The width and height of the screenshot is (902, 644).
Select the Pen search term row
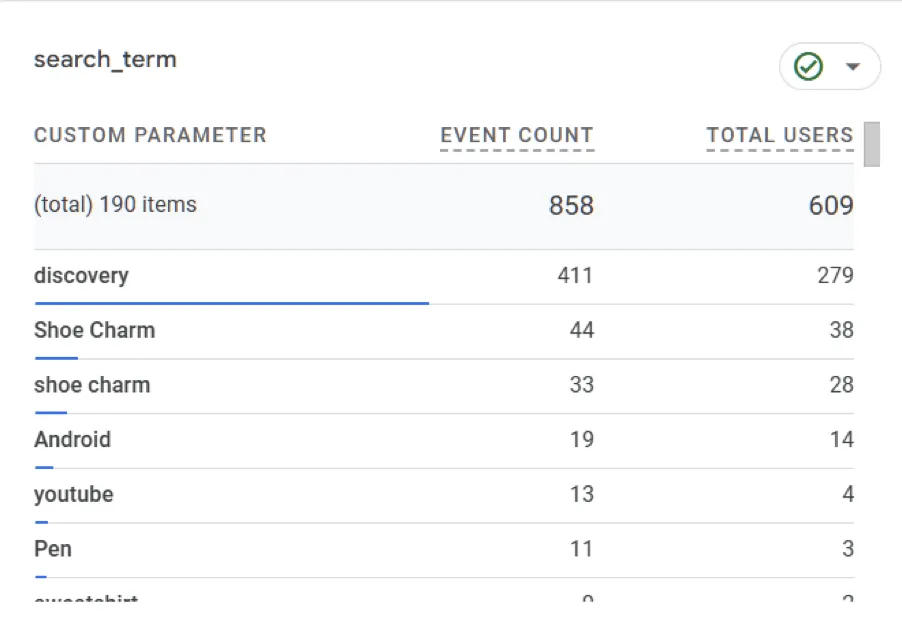(53, 549)
